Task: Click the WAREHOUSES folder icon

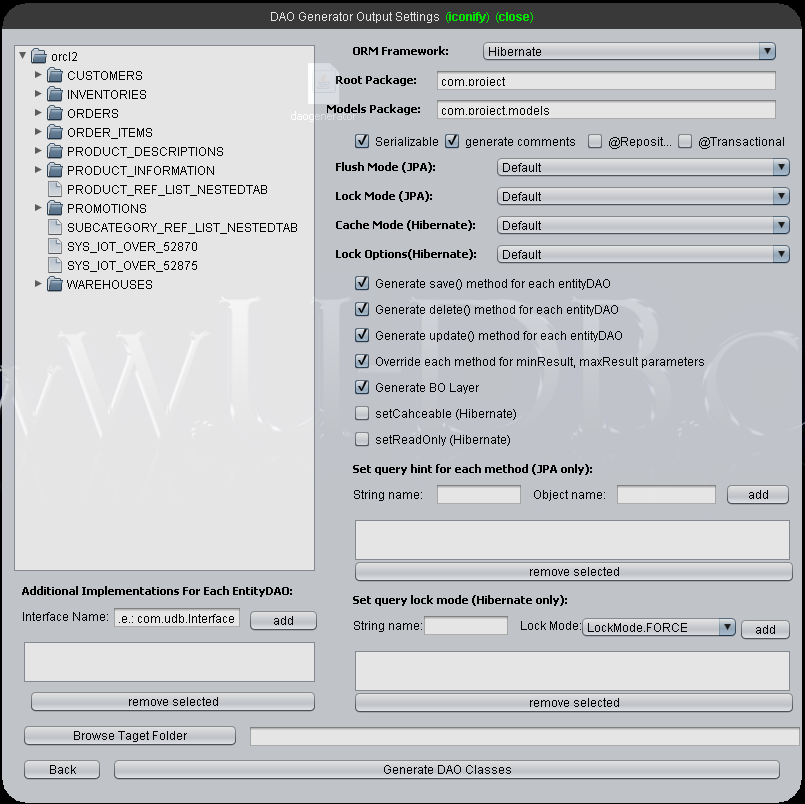Action: coord(54,284)
